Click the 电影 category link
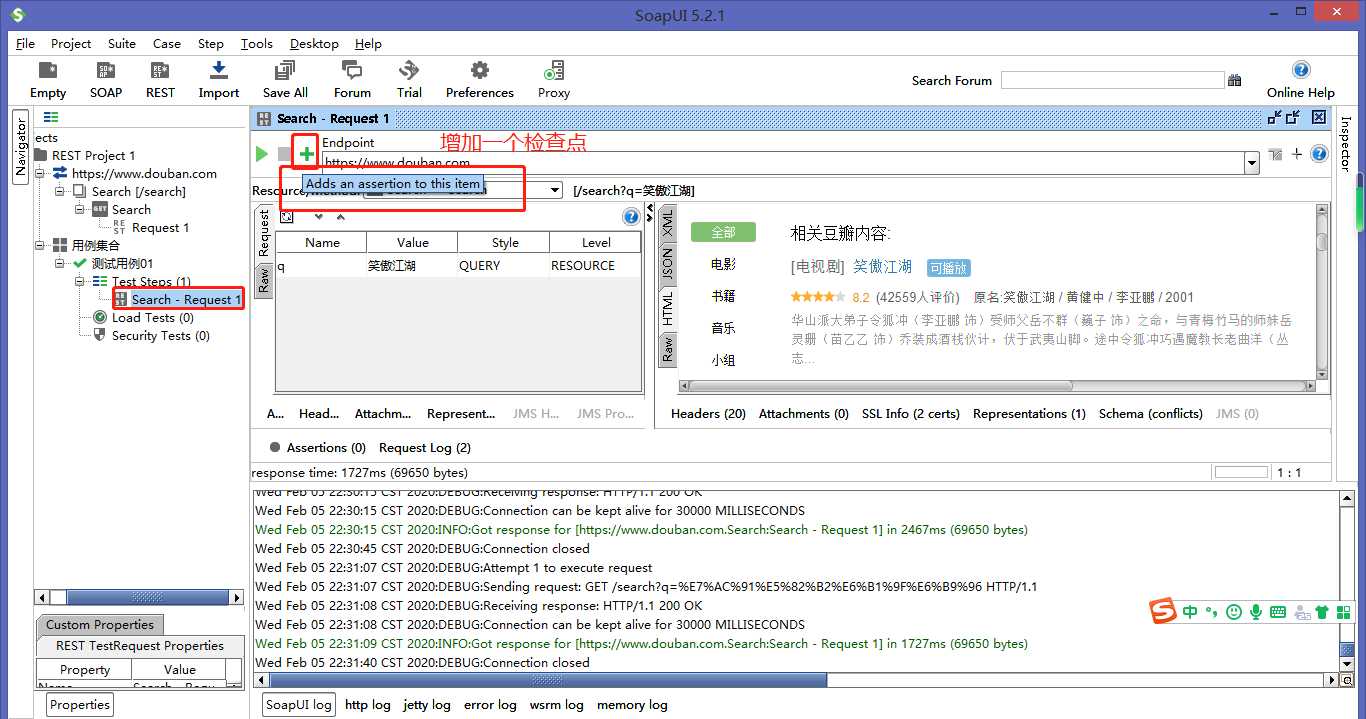The height and width of the screenshot is (719, 1366). (x=723, y=264)
